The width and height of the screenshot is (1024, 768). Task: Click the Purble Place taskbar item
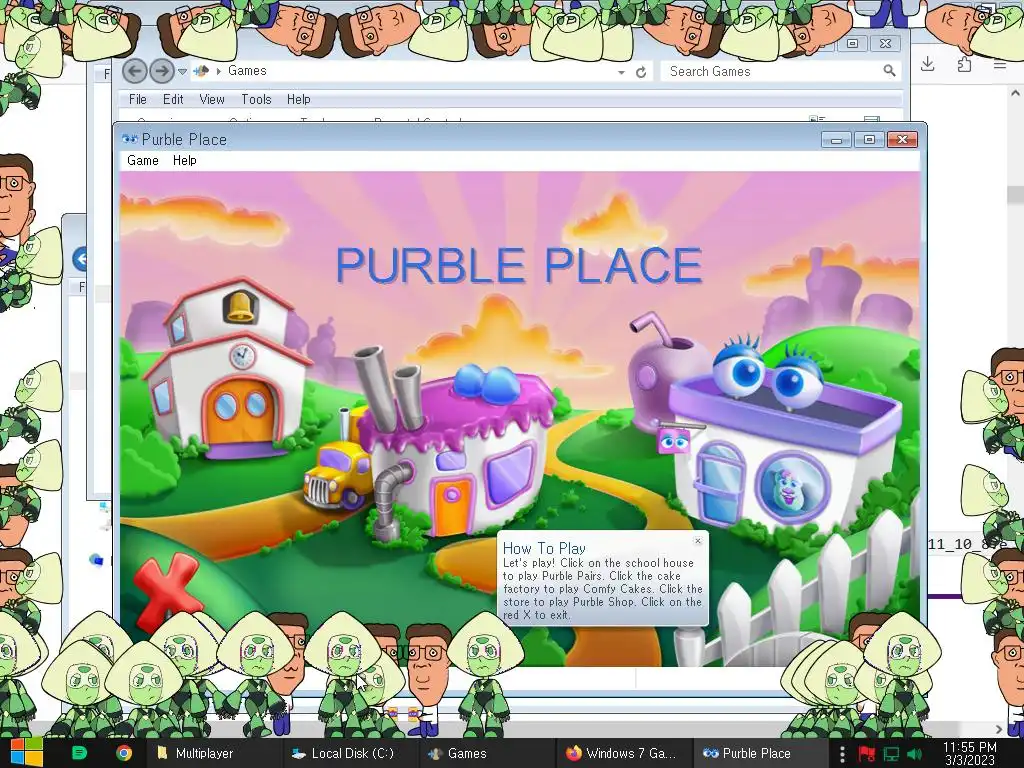coord(758,753)
